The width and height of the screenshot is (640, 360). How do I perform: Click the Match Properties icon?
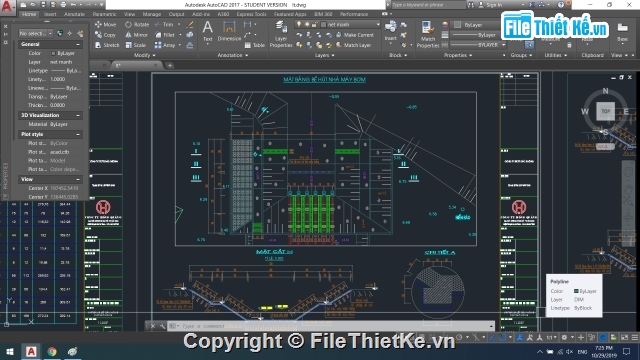pos(427,34)
